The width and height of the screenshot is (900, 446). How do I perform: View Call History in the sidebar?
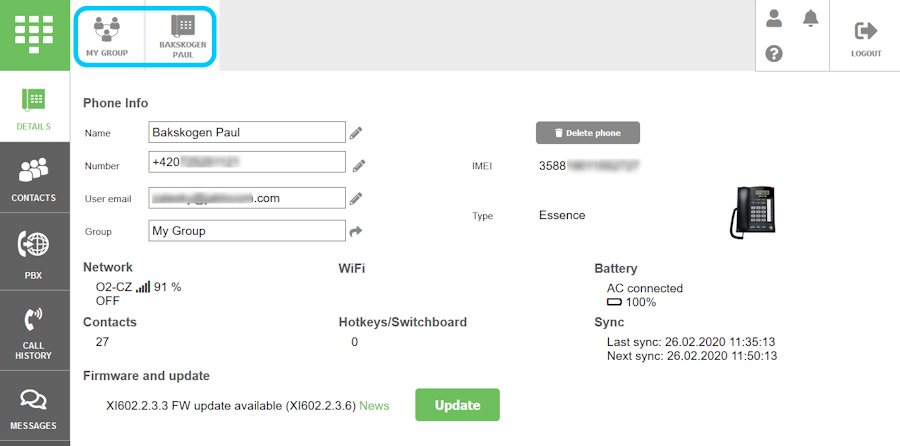coord(34,333)
